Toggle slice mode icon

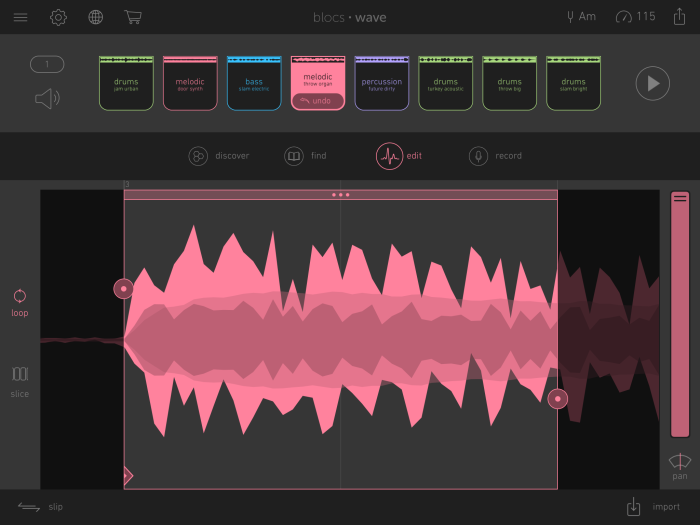coord(20,374)
